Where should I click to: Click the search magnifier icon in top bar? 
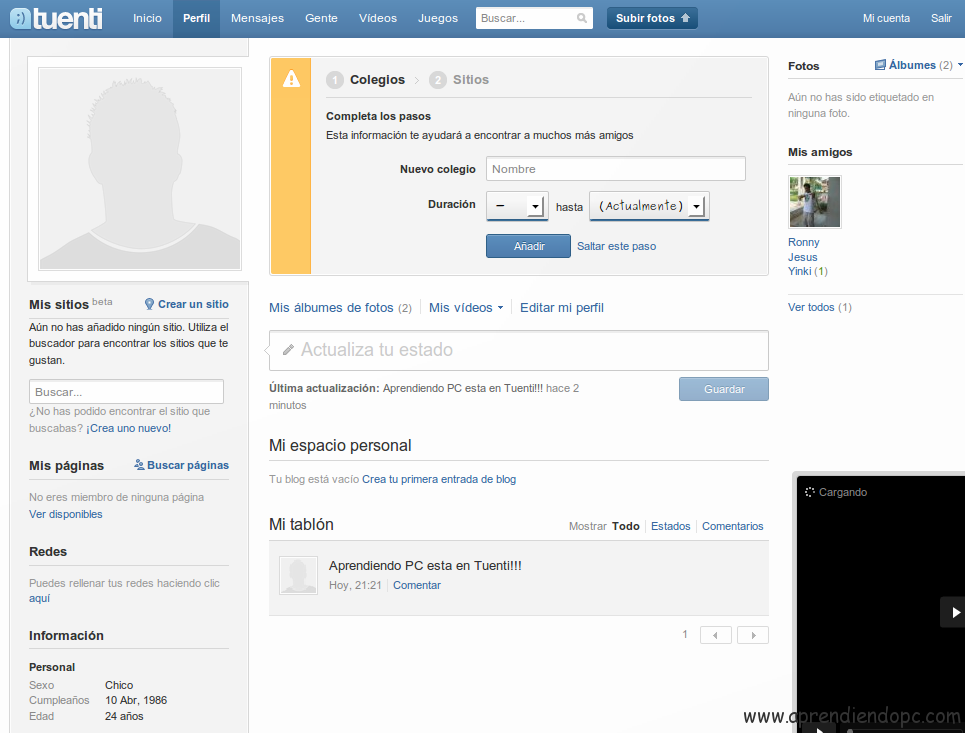pos(582,18)
